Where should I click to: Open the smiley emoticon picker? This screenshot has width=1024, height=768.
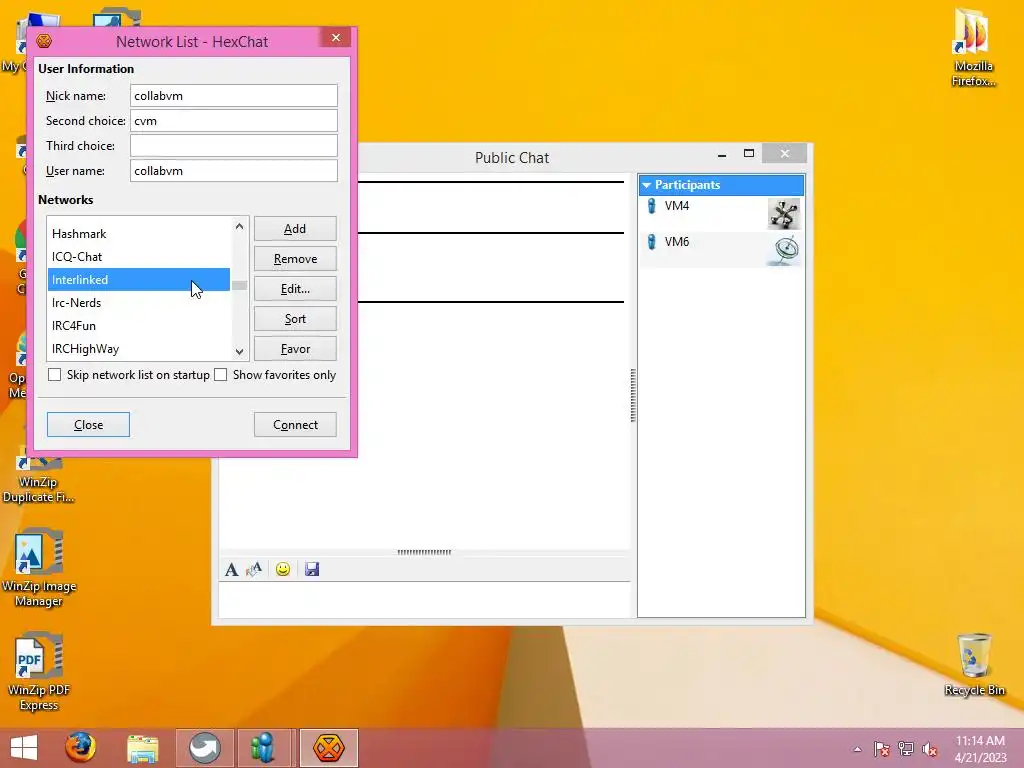[x=283, y=569]
